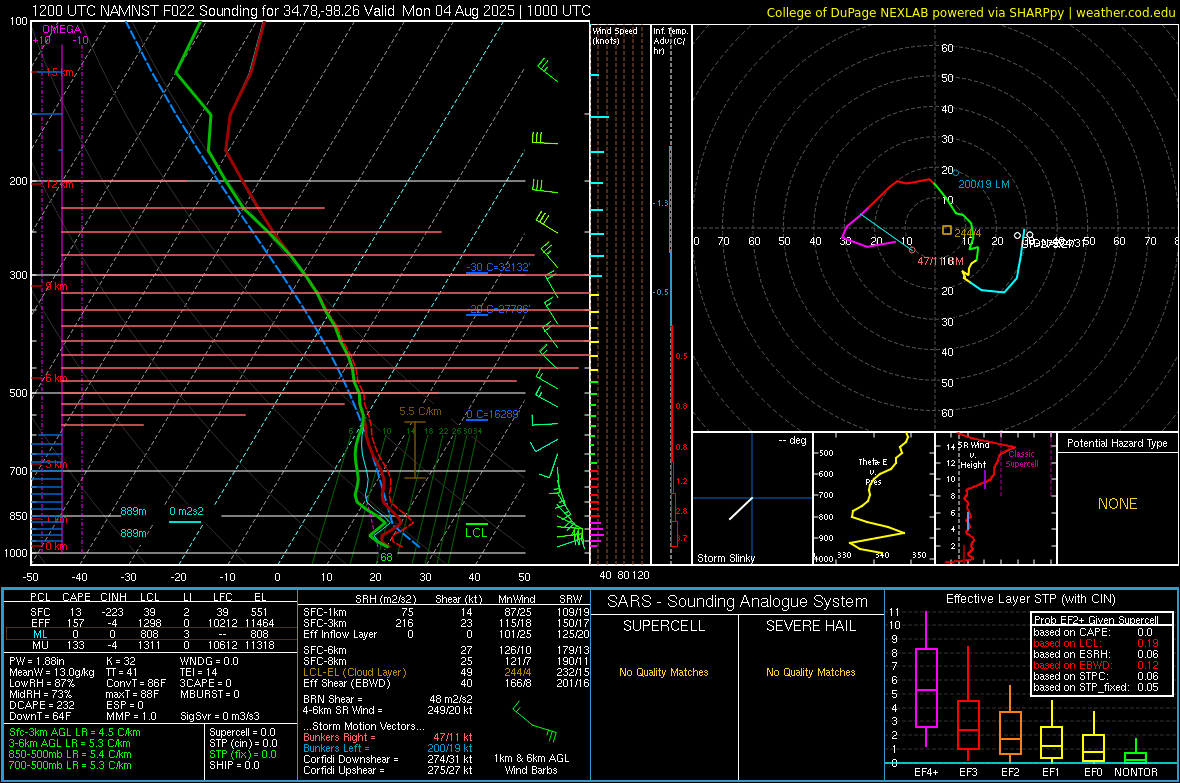Select Sfc-3km AGL LR = 4.5 C/km
The width and height of the screenshot is (1180, 783).
tap(75, 732)
